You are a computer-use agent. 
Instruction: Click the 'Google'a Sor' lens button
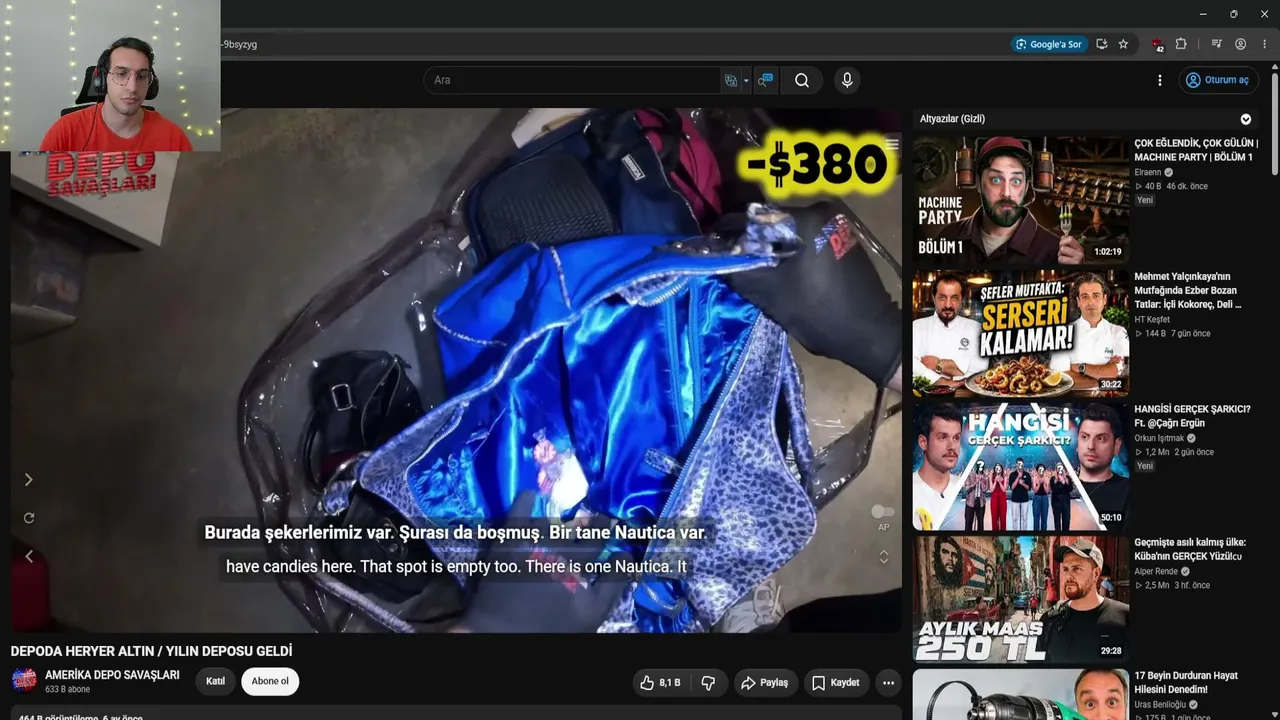tap(1049, 44)
